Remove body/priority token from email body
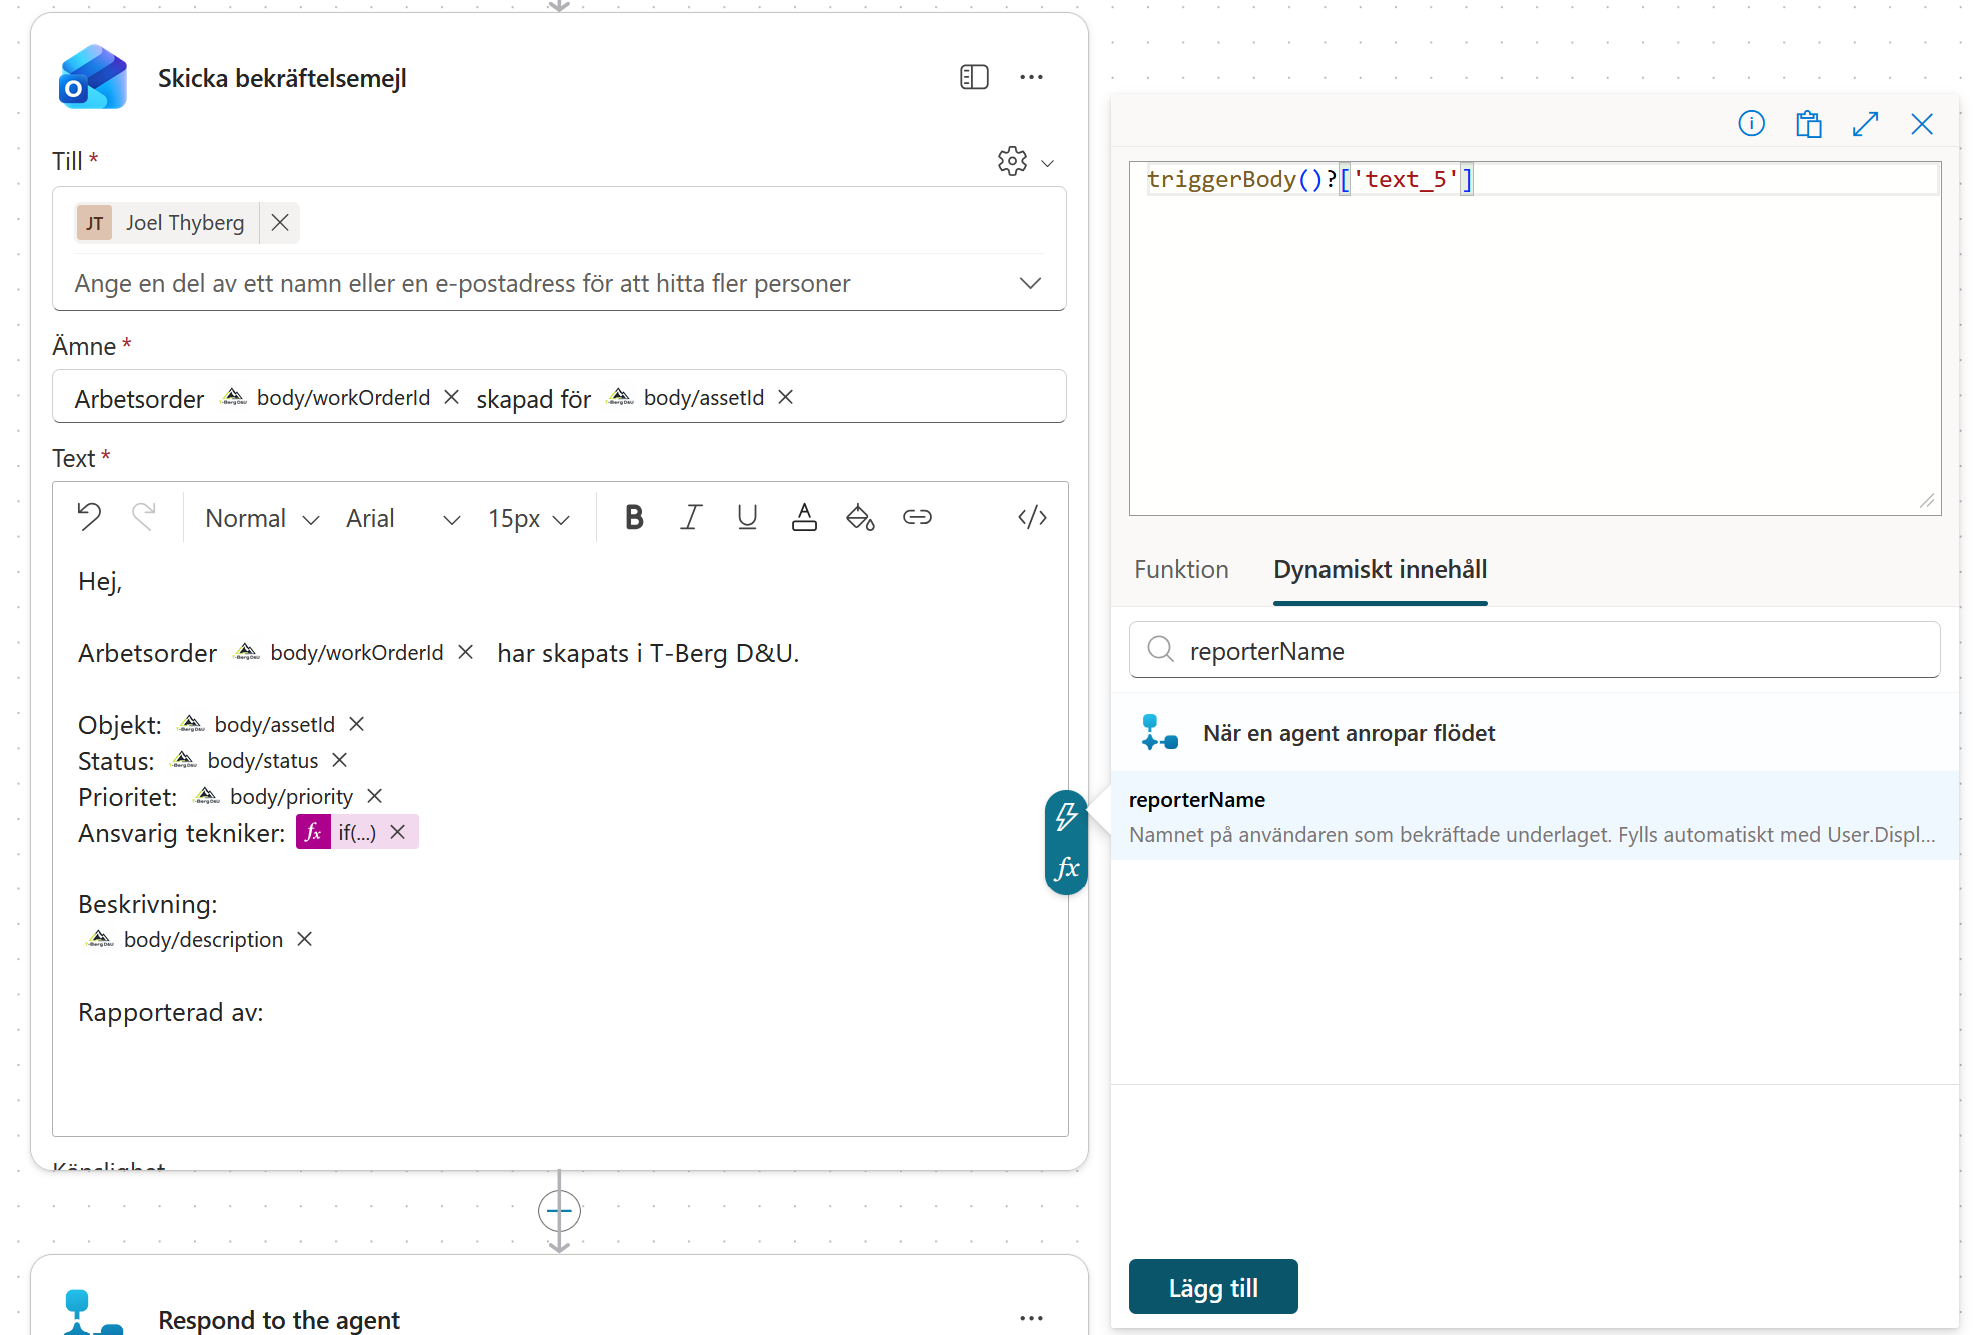 coord(375,796)
